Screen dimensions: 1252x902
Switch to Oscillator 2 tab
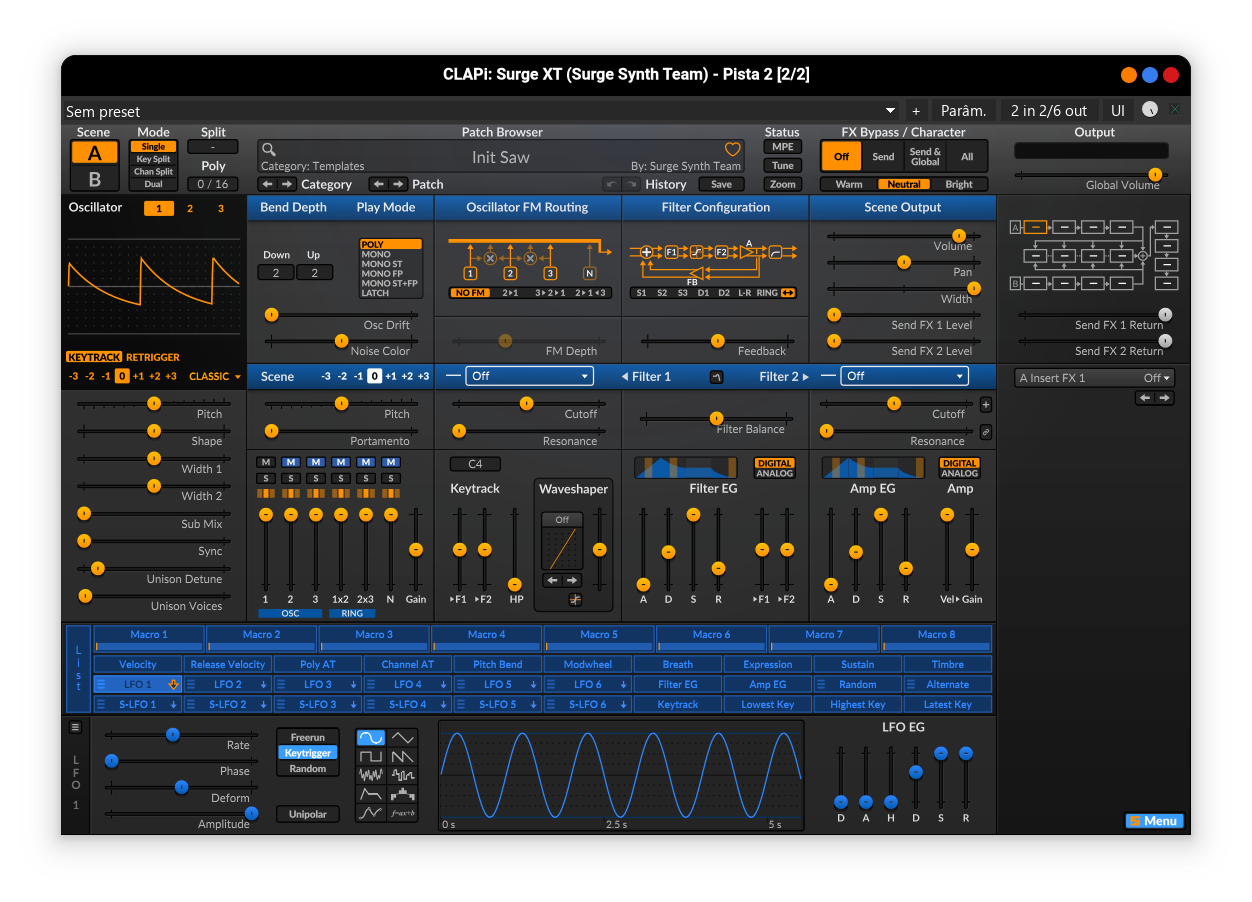pyautogui.click(x=190, y=208)
